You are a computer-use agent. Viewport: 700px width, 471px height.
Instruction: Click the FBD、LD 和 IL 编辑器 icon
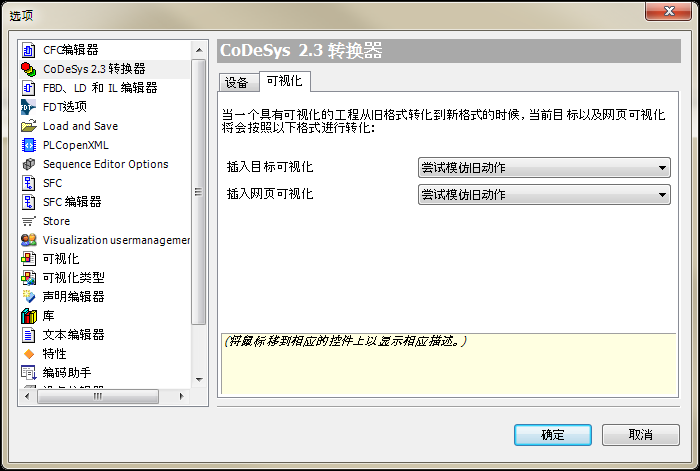coord(29,88)
